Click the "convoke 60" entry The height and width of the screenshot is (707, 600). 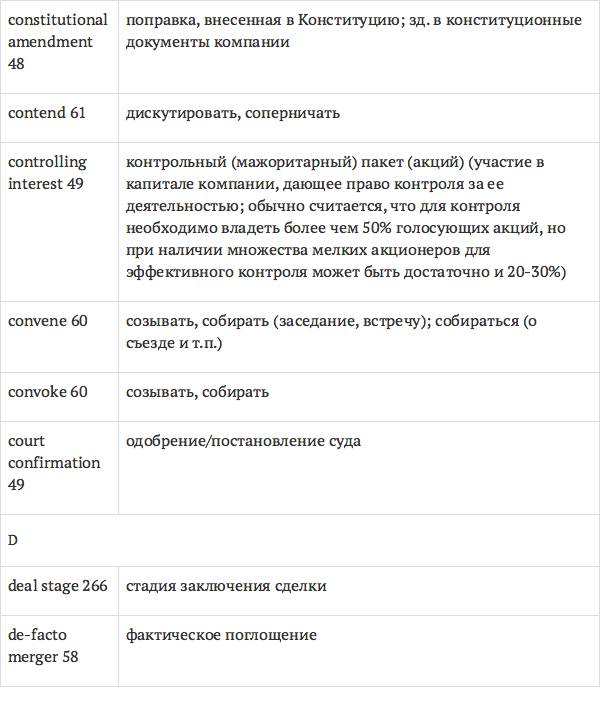47,391
